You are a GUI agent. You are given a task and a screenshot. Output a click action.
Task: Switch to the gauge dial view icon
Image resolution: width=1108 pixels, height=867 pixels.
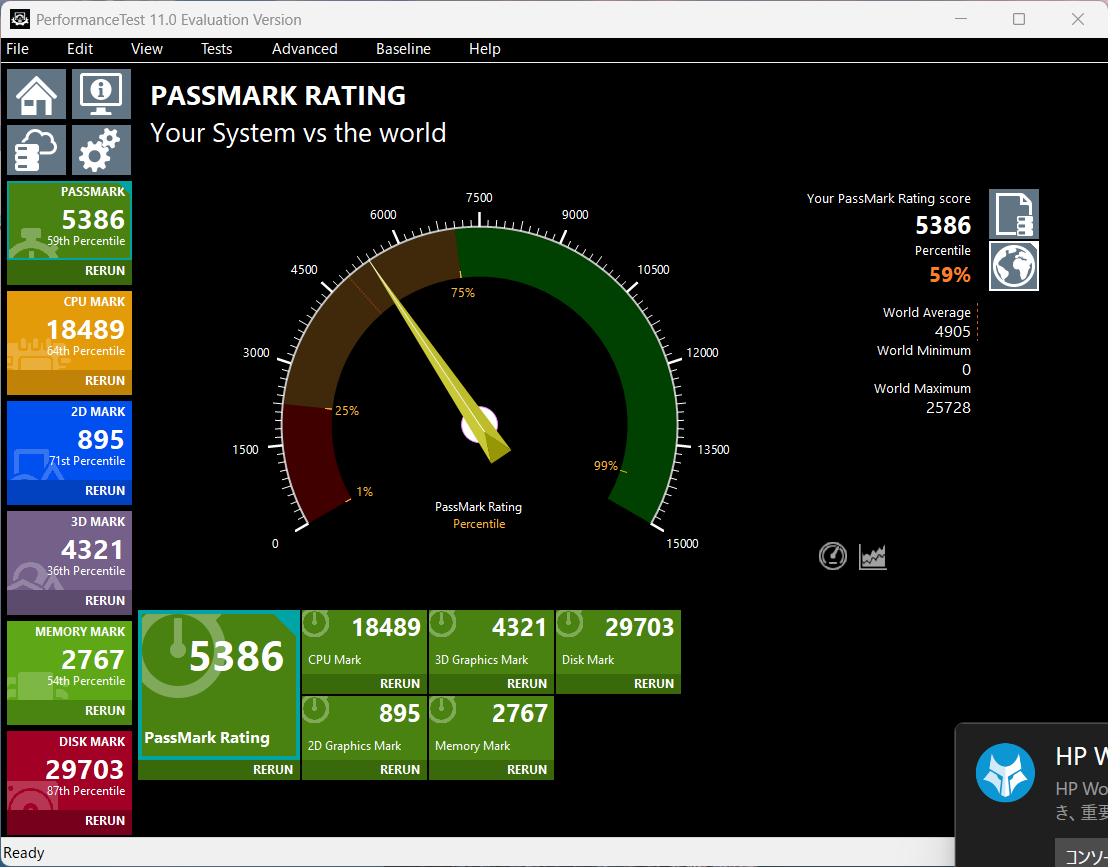(833, 556)
